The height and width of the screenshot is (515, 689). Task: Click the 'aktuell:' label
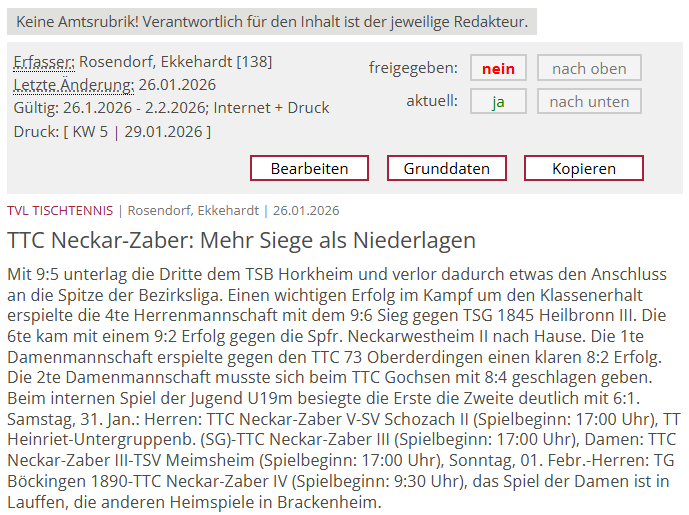point(432,101)
